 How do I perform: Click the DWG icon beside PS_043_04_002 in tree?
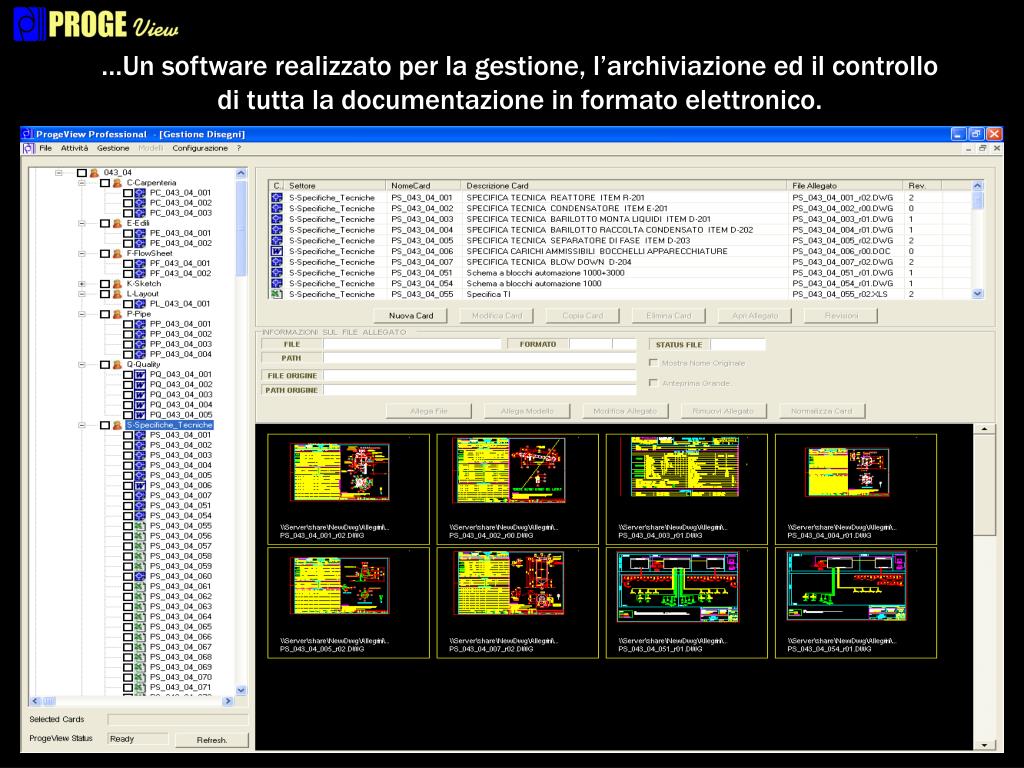pos(140,445)
